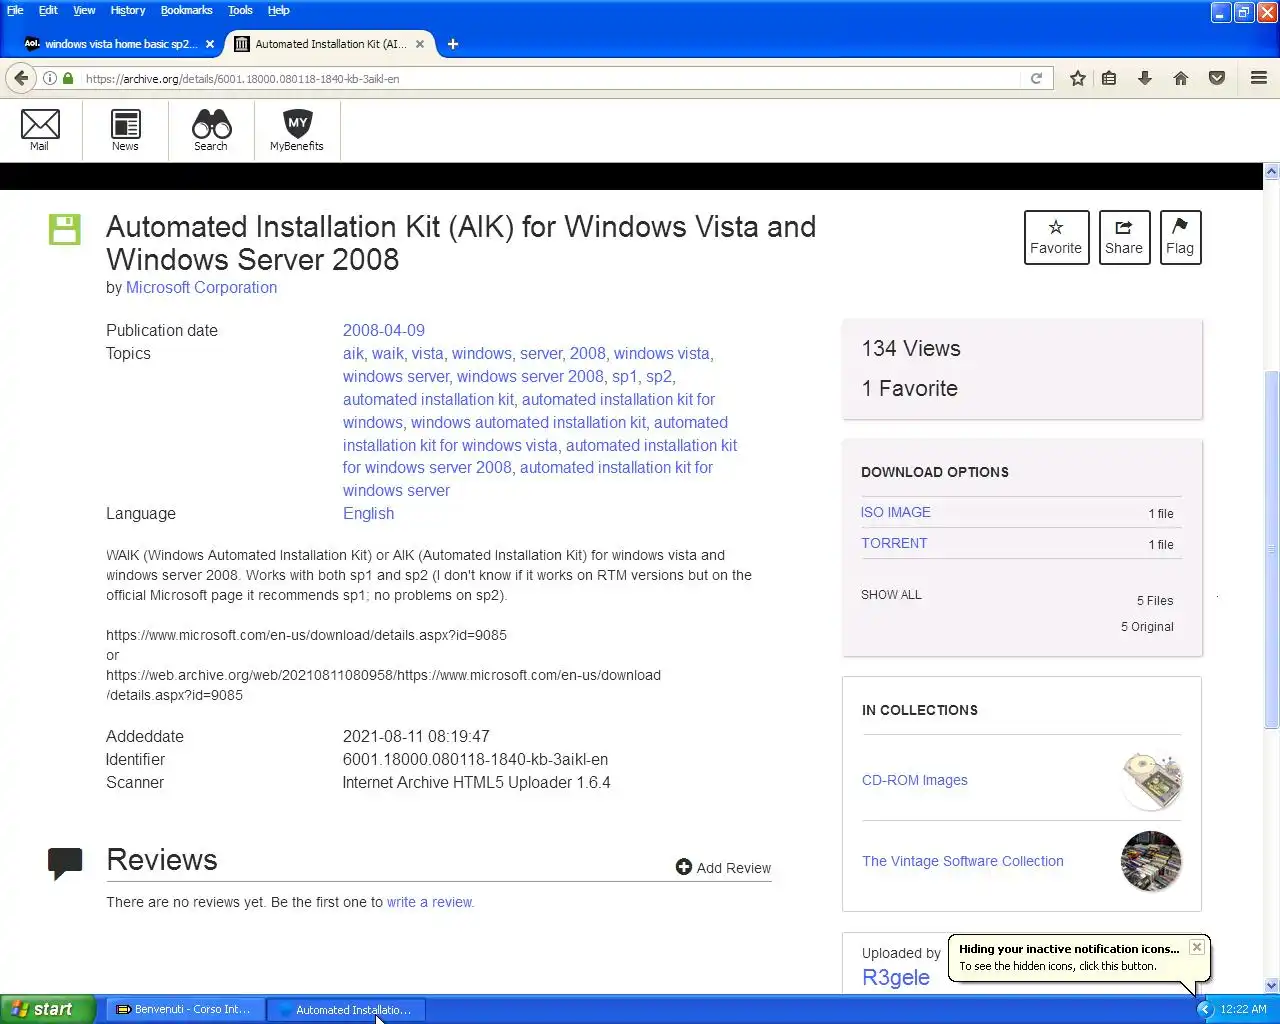Image resolution: width=1280 pixels, height=1024 pixels.
Task: Share this archive item
Action: point(1124,237)
